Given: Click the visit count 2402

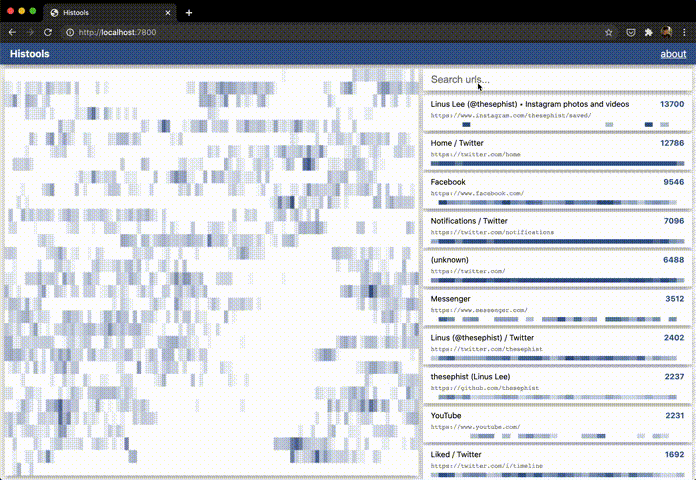Looking at the screenshot, I should click(x=674, y=337).
